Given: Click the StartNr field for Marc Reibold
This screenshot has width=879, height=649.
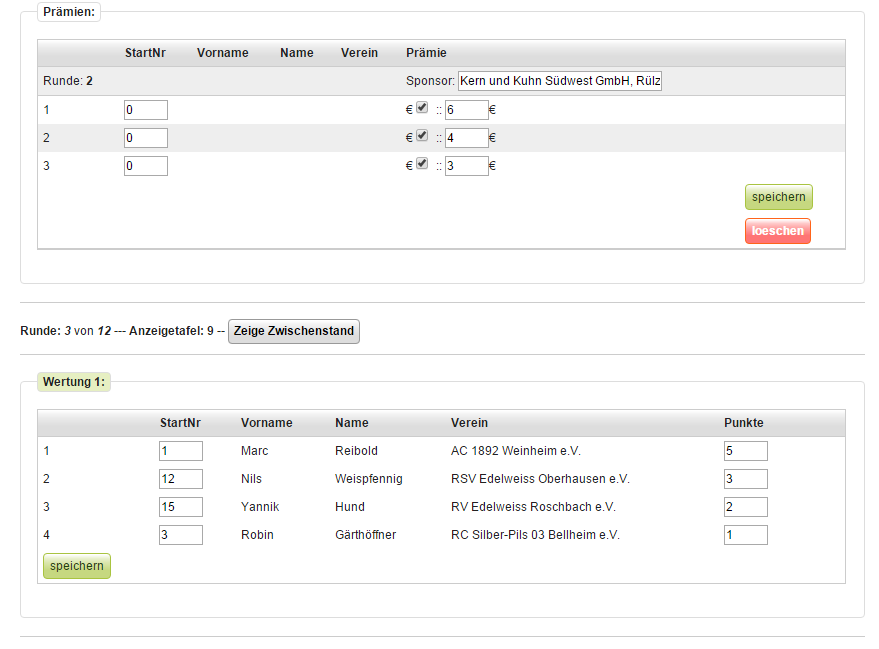Looking at the screenshot, I should (181, 451).
